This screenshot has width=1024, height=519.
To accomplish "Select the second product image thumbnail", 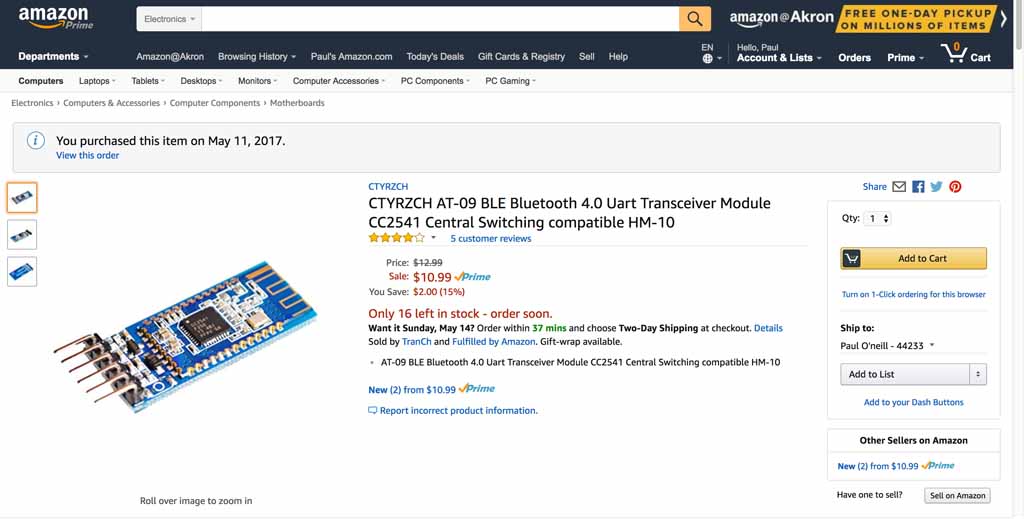I will 22,235.
